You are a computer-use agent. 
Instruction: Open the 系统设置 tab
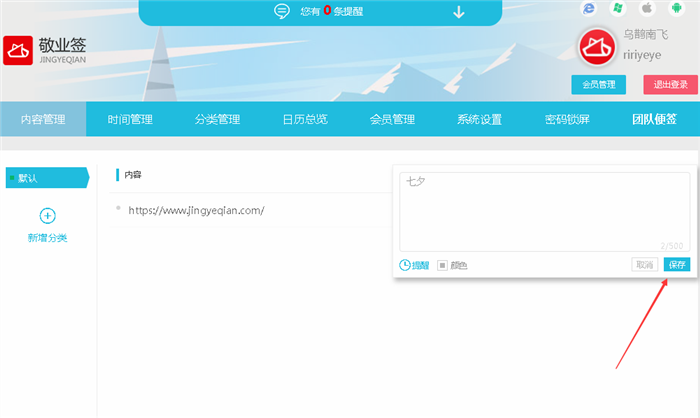click(479, 119)
